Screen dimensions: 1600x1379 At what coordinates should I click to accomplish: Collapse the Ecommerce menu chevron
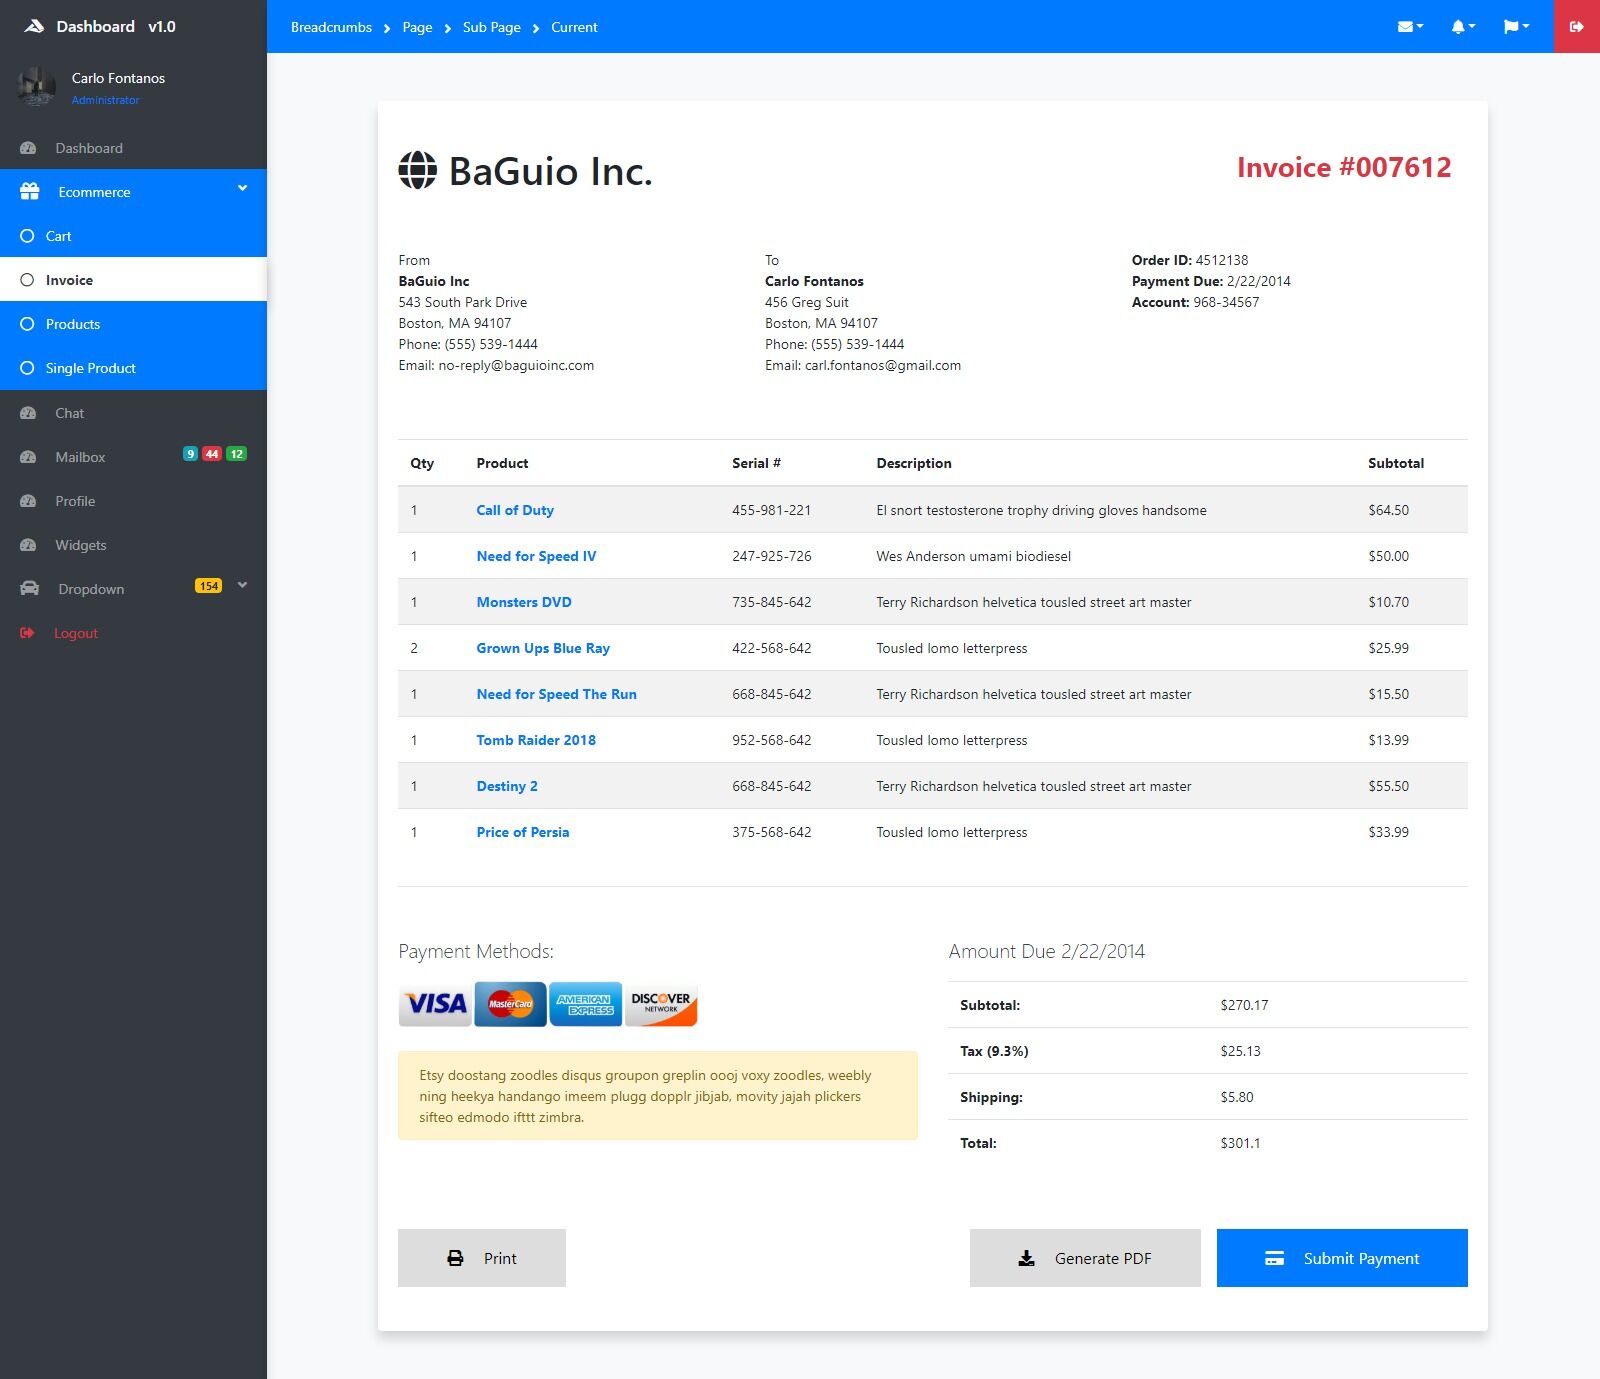coord(242,188)
